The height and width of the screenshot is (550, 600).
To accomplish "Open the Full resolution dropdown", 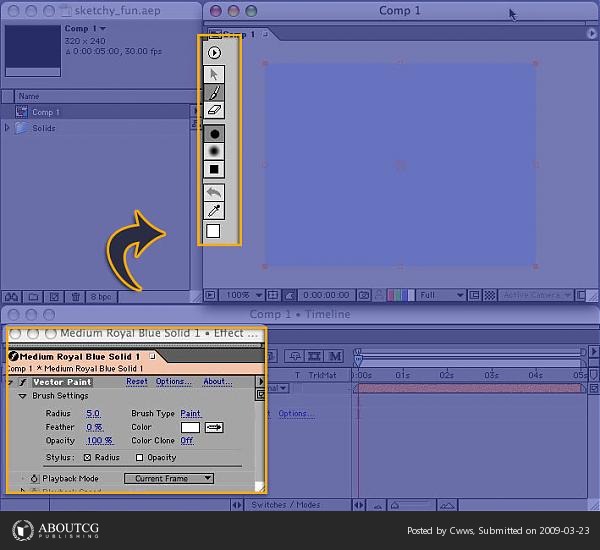I will [x=441, y=295].
